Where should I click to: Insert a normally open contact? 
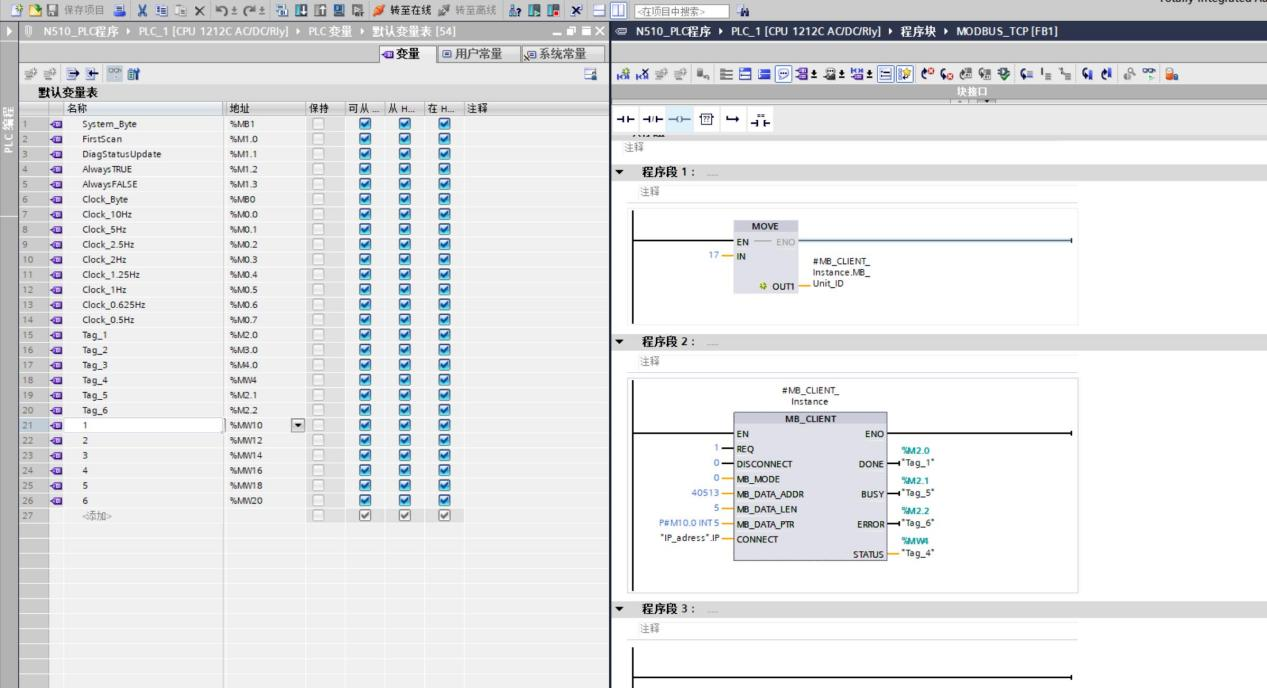(627, 121)
